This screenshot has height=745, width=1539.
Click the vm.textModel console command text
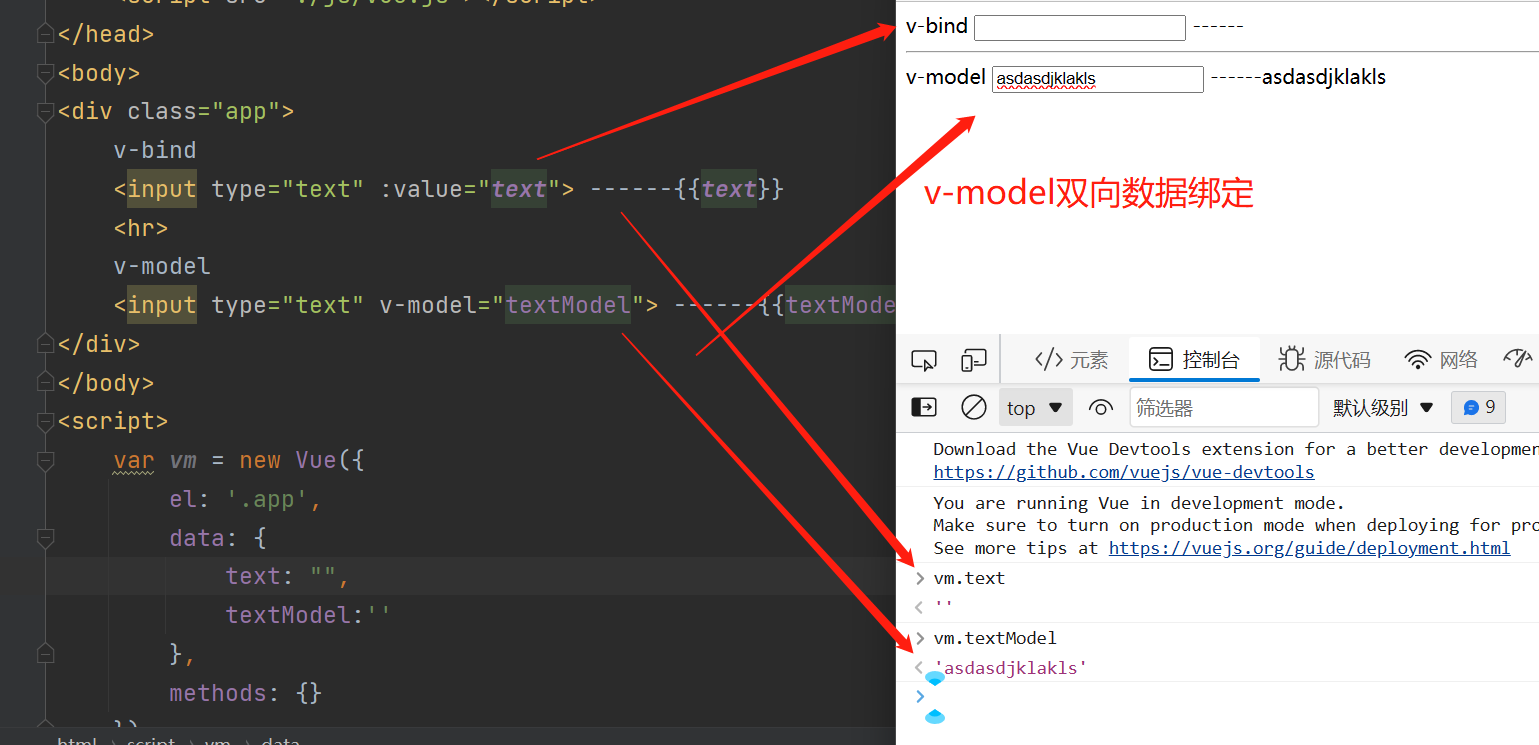pos(995,638)
